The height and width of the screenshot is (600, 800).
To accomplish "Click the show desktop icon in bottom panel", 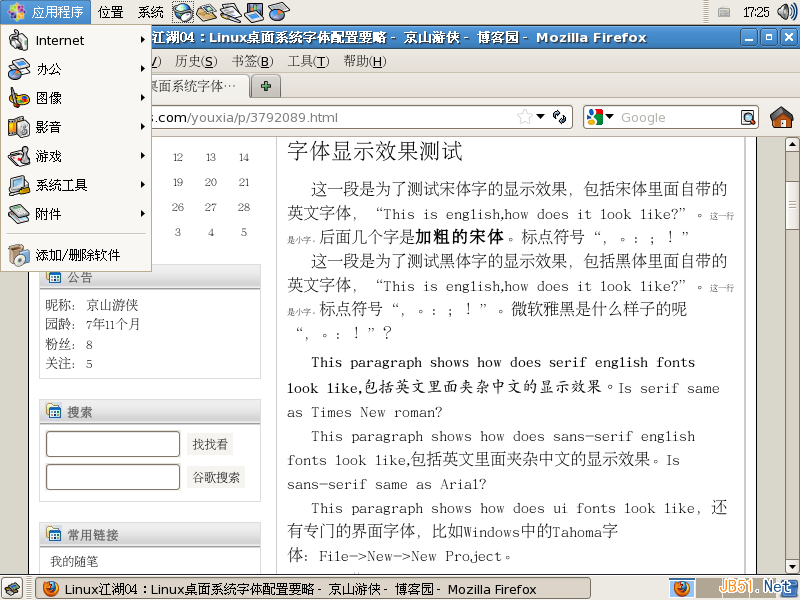I will 13,588.
